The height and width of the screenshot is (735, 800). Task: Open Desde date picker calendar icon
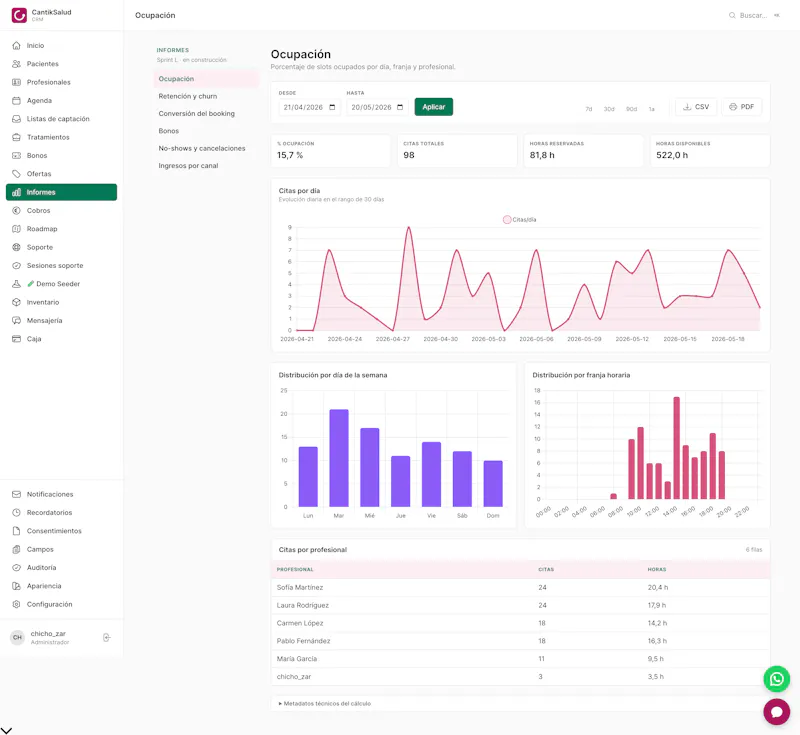click(x=332, y=107)
